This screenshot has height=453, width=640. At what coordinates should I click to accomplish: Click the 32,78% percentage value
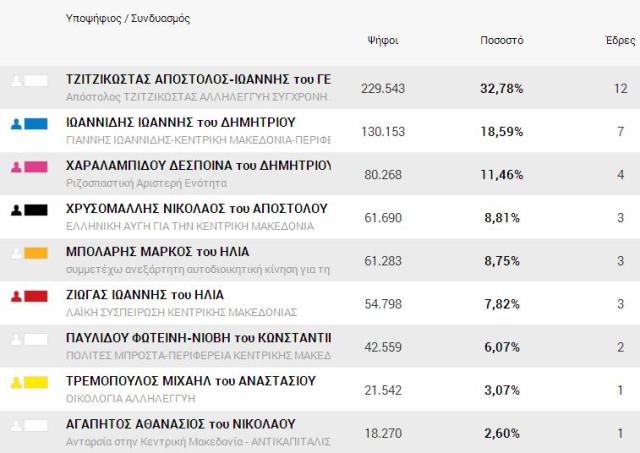(x=501, y=89)
